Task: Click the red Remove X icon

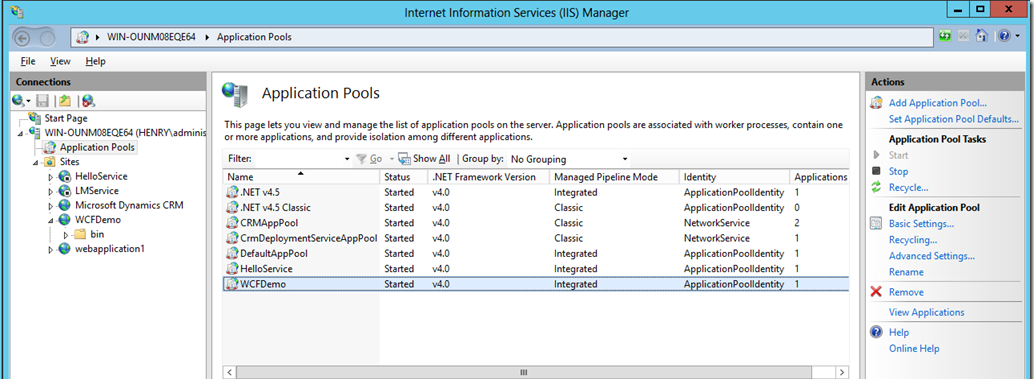Action: pyautogui.click(x=876, y=292)
